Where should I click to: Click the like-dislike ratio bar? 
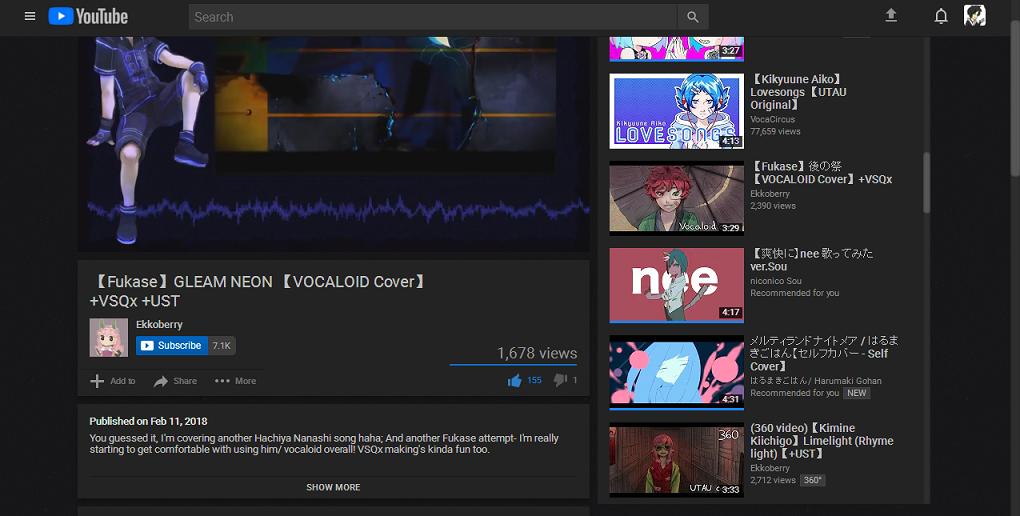[513, 365]
